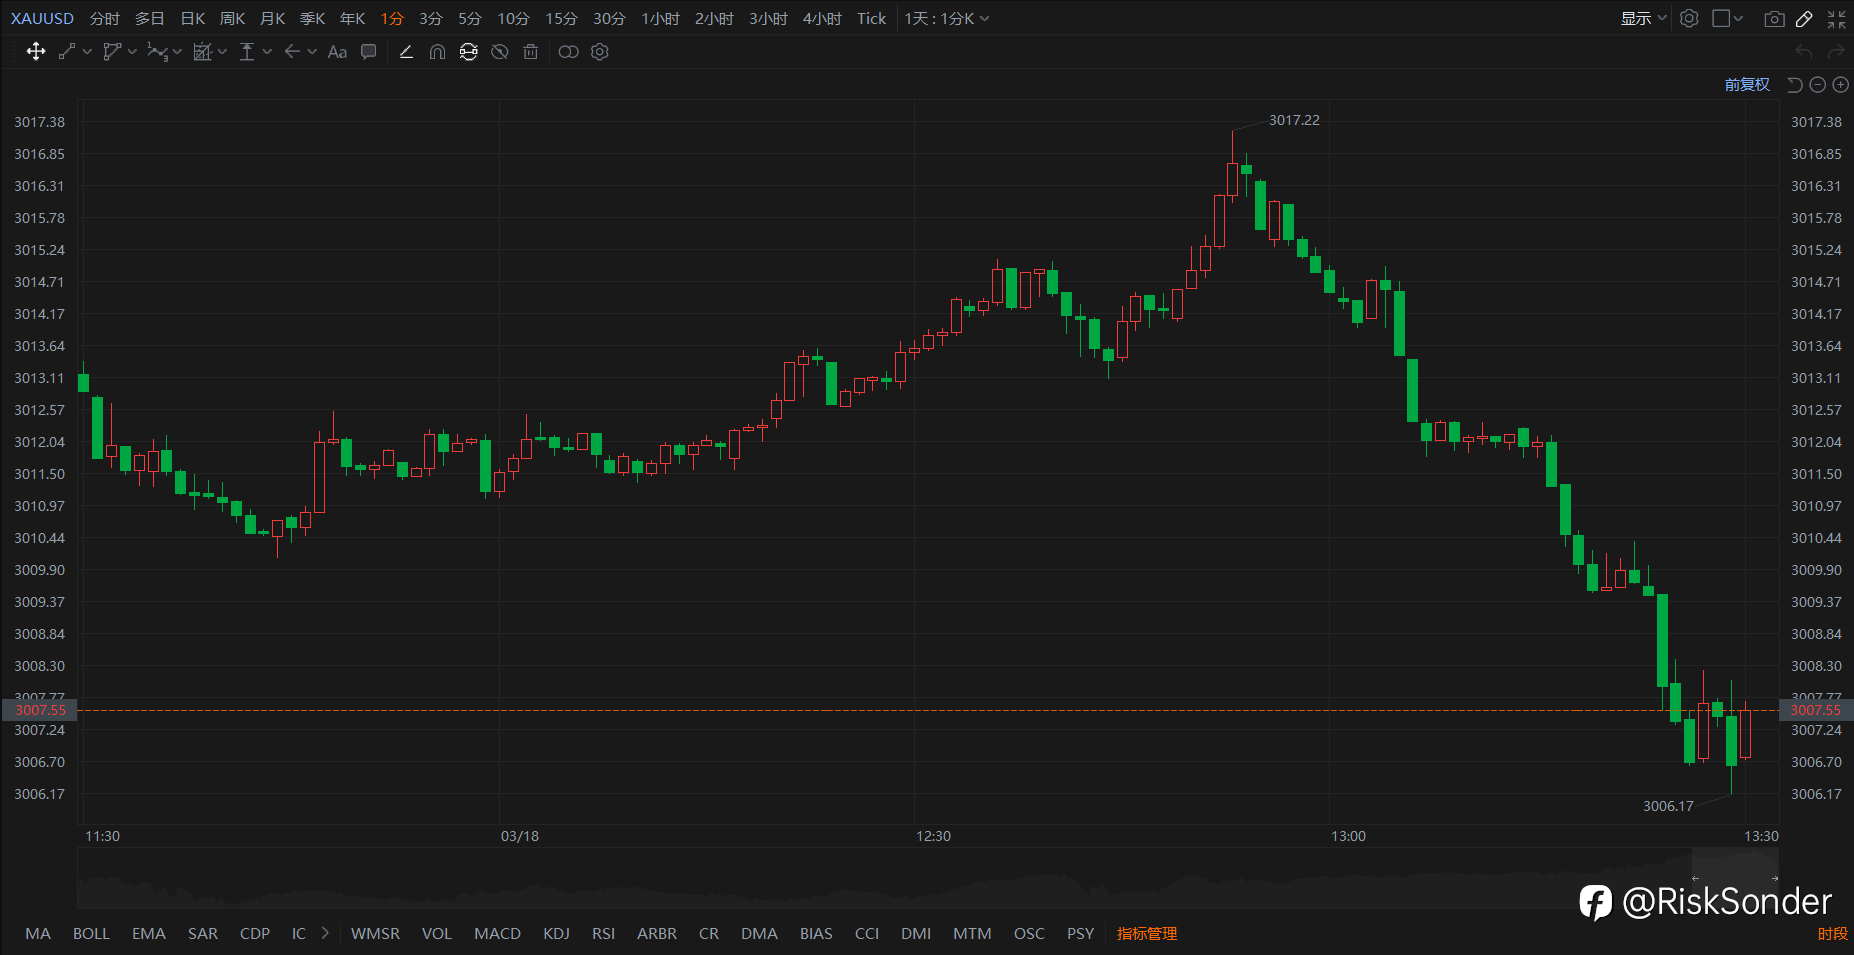Expand the polygon tool dropdown arrow
Image resolution: width=1854 pixels, height=955 pixels.
pyautogui.click(x=132, y=52)
